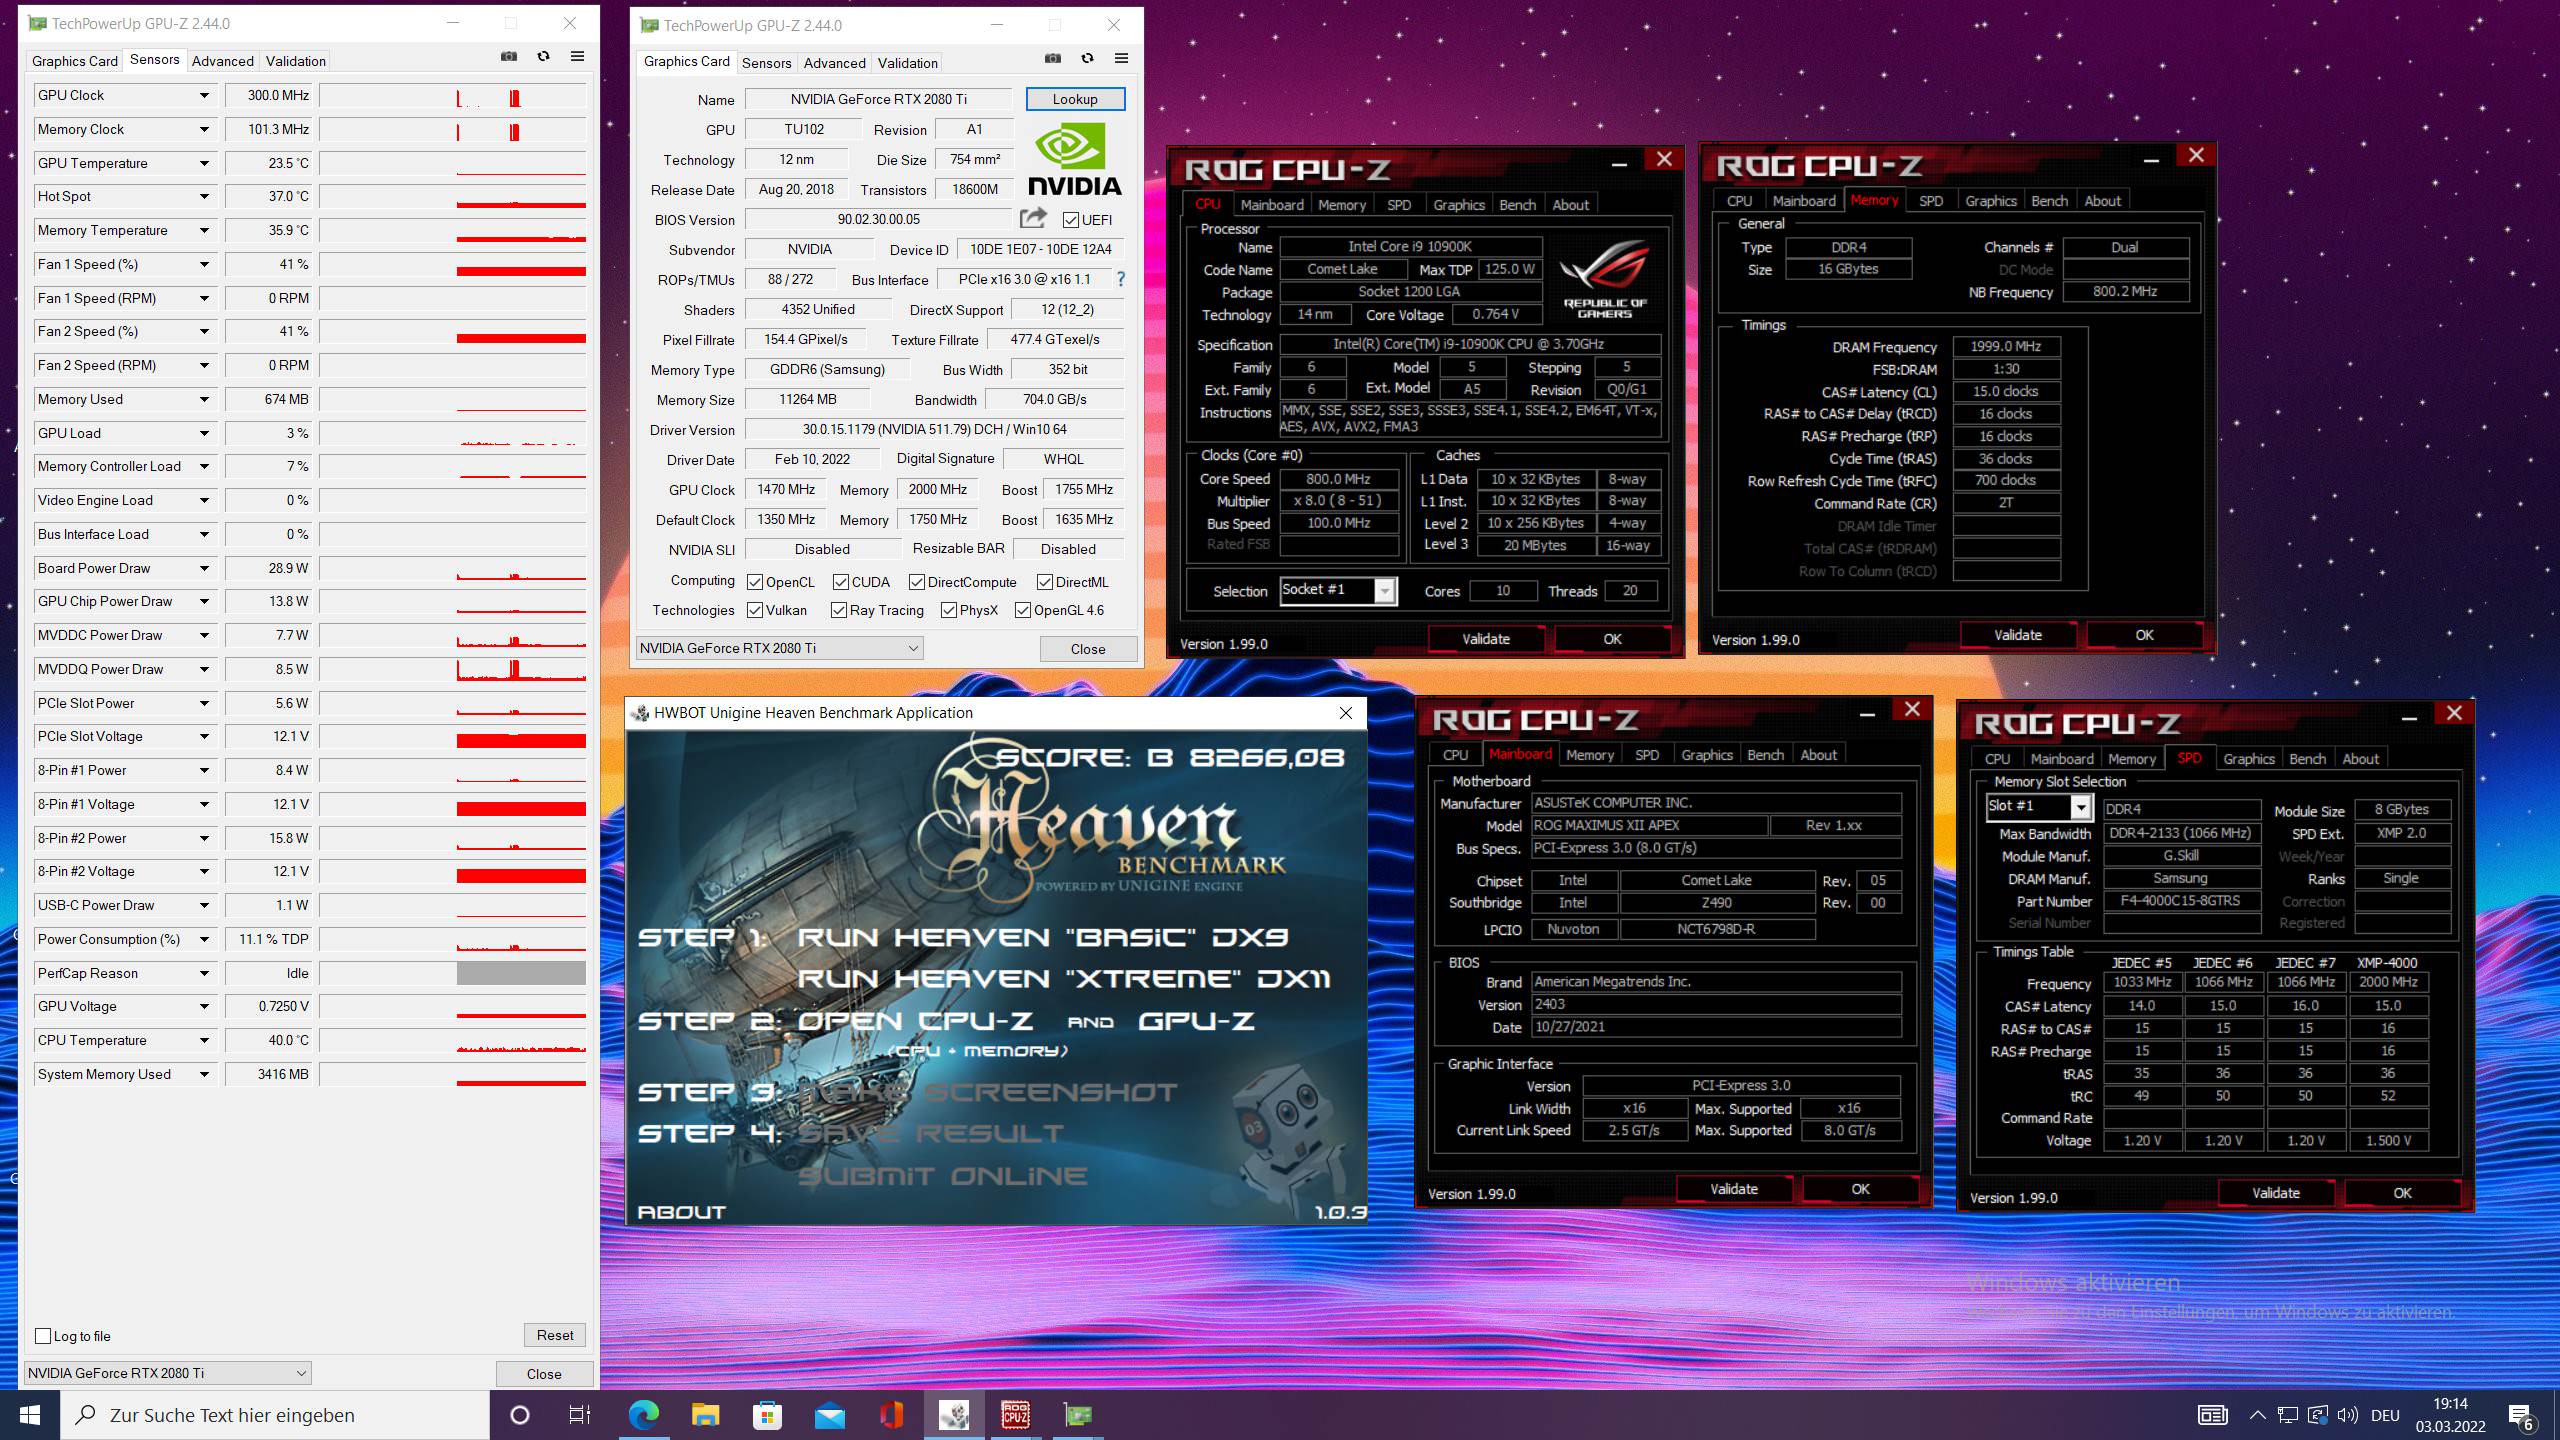Click RUN HEAVEN XTREME DX11
This screenshot has height=1440, width=2560.
click(1064, 979)
